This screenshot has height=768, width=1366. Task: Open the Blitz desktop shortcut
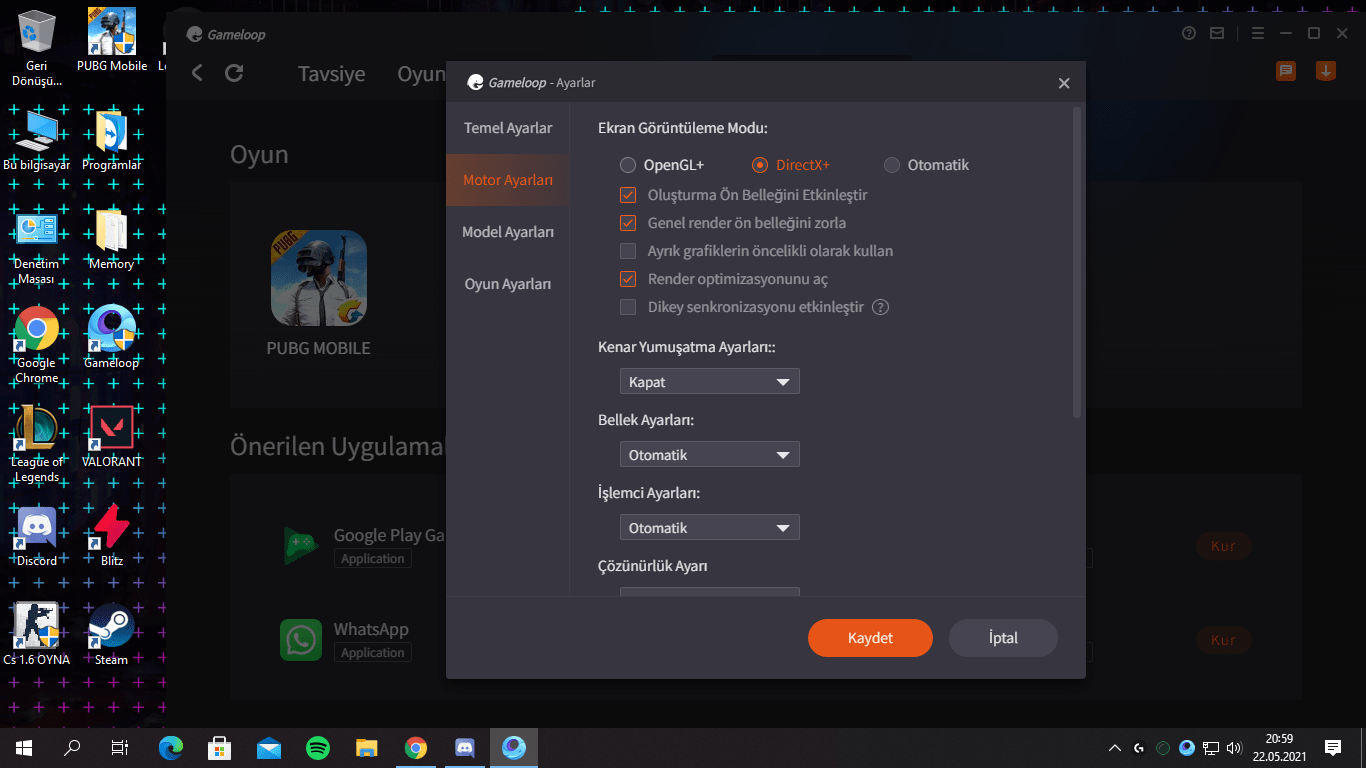112,535
